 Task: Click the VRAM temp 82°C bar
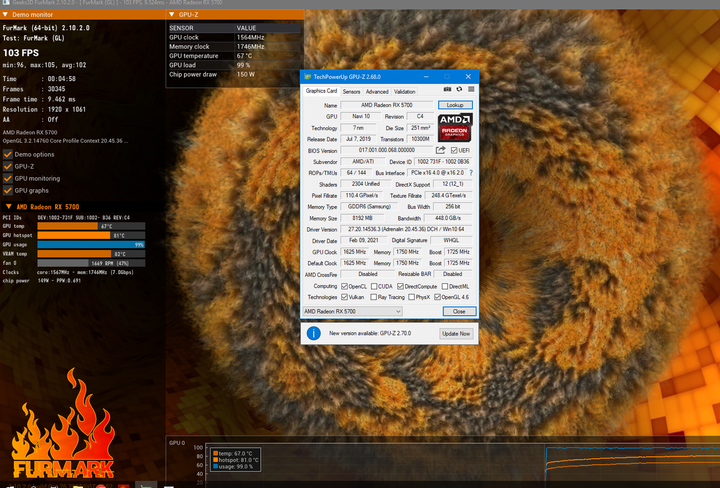pyautogui.click(x=91, y=254)
